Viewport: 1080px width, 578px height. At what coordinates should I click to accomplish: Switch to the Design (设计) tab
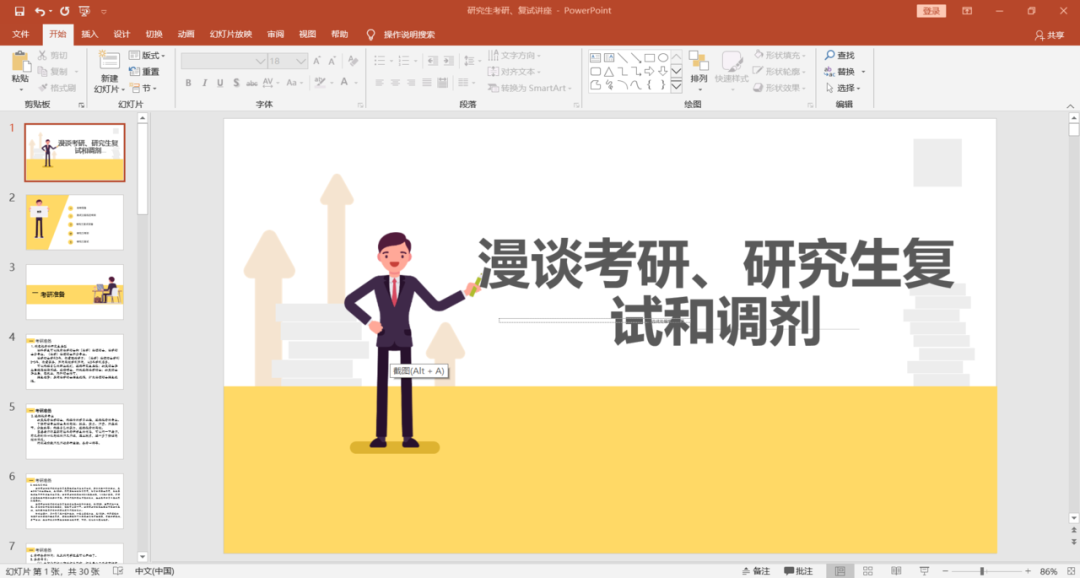pos(122,34)
